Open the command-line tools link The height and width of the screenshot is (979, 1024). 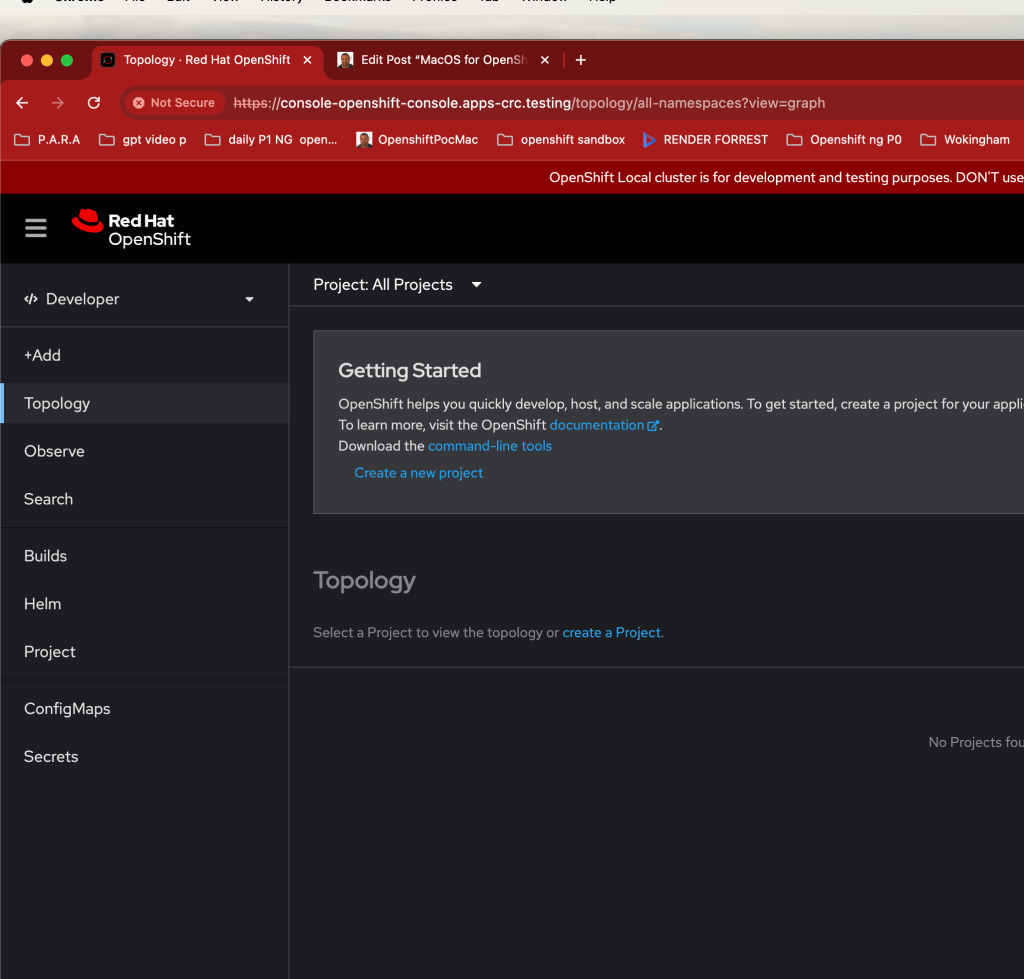pyautogui.click(x=490, y=446)
